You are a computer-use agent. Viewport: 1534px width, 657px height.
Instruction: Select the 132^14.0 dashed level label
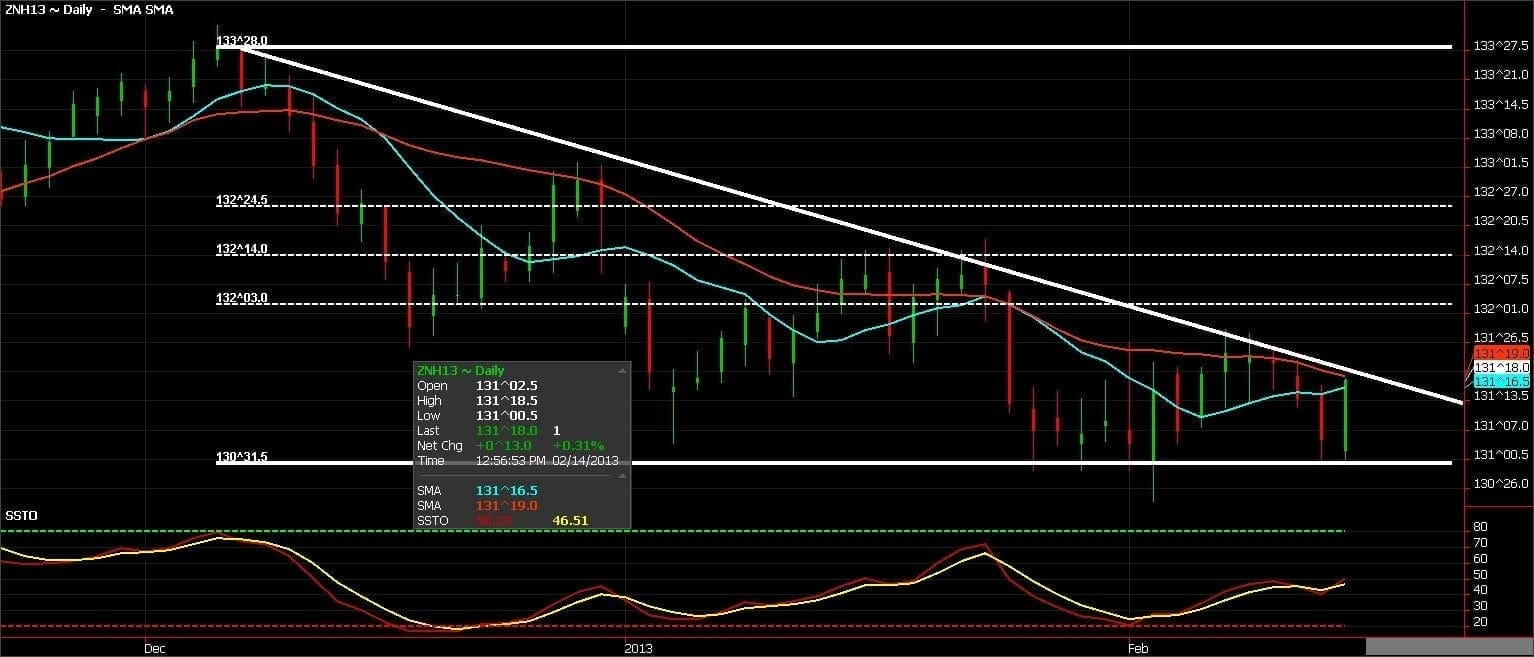[242, 249]
